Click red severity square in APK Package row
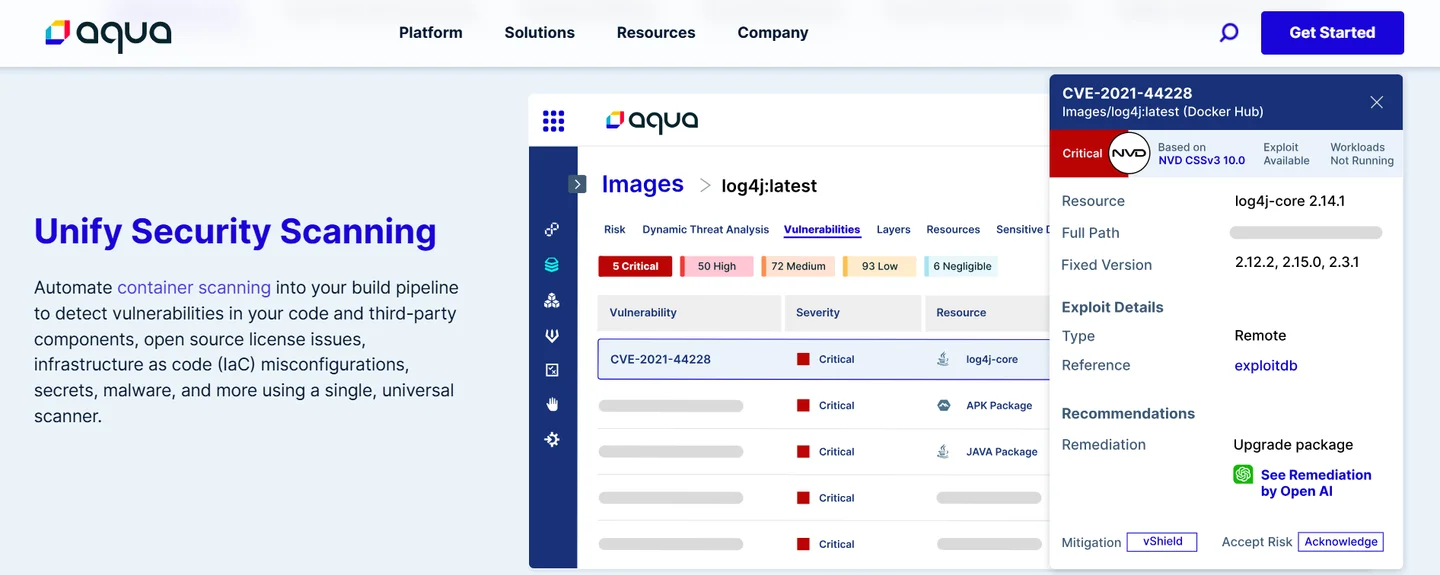 803,405
